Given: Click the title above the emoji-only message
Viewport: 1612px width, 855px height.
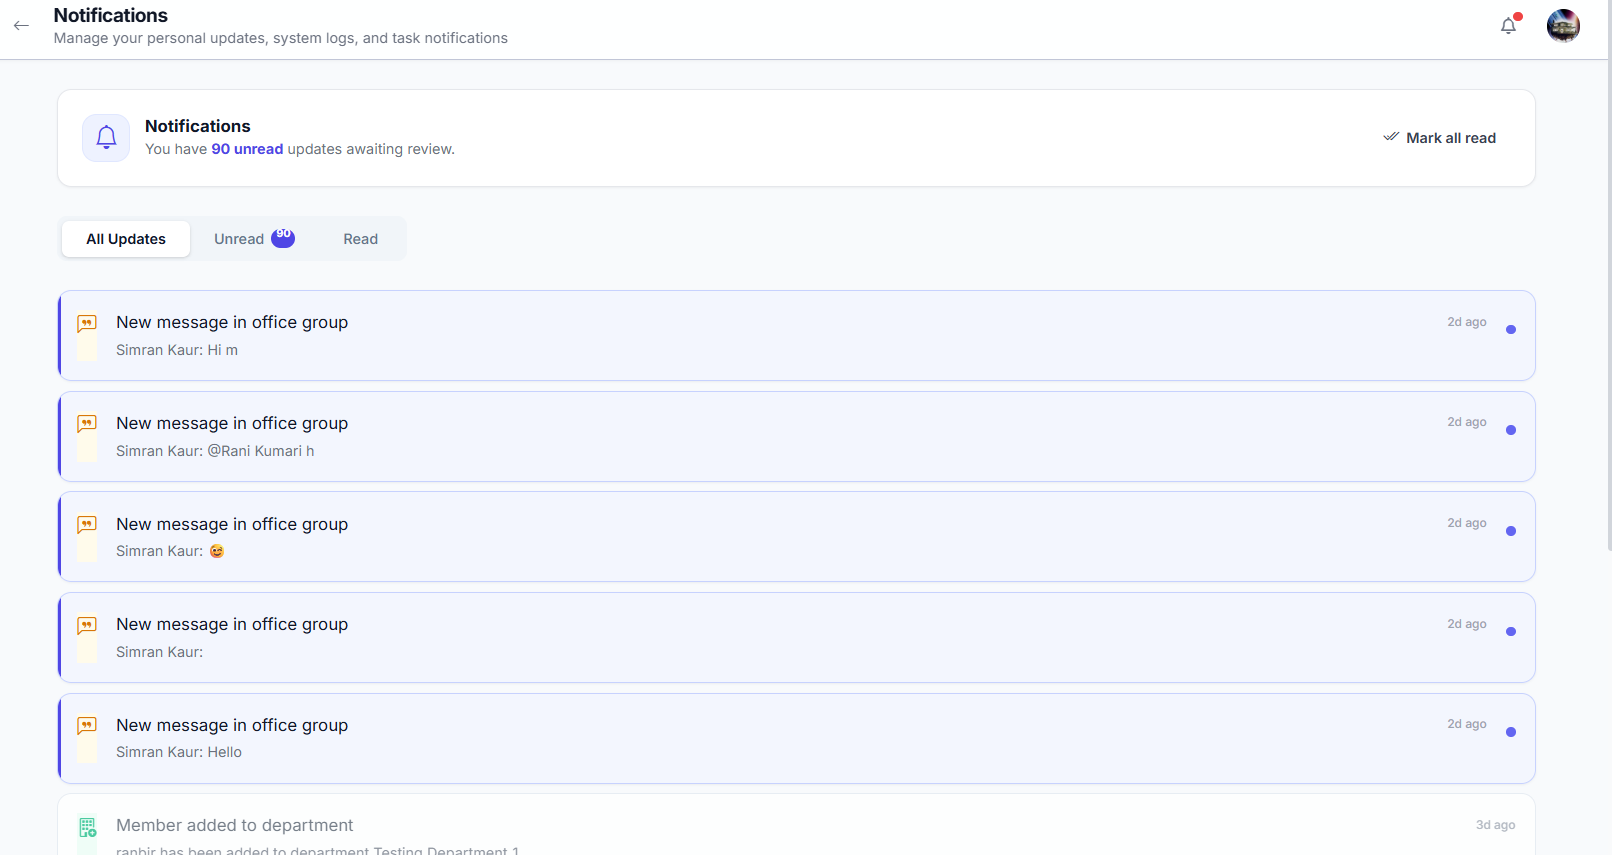Looking at the screenshot, I should pyautogui.click(x=232, y=524).
